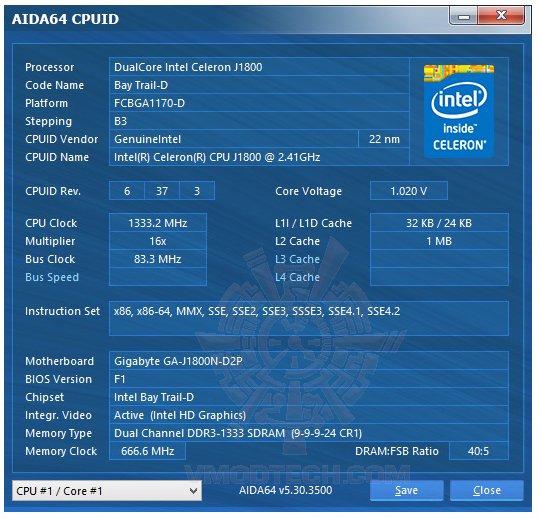Click the CPU Clock value 1333.2 MHz

click(158, 223)
